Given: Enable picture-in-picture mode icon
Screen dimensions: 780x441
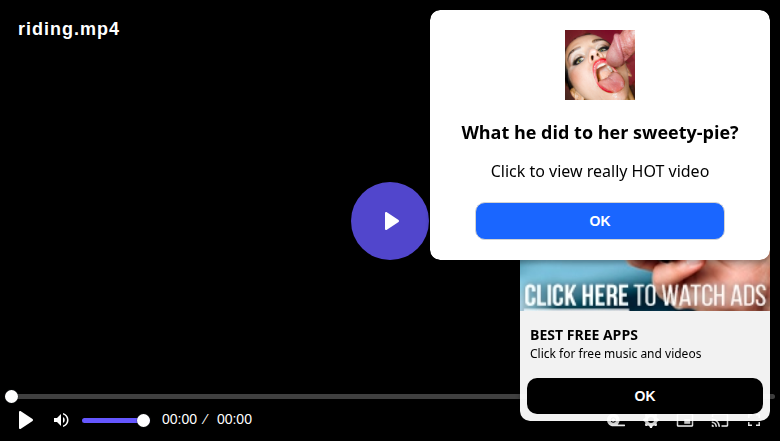Looking at the screenshot, I should point(685,424).
